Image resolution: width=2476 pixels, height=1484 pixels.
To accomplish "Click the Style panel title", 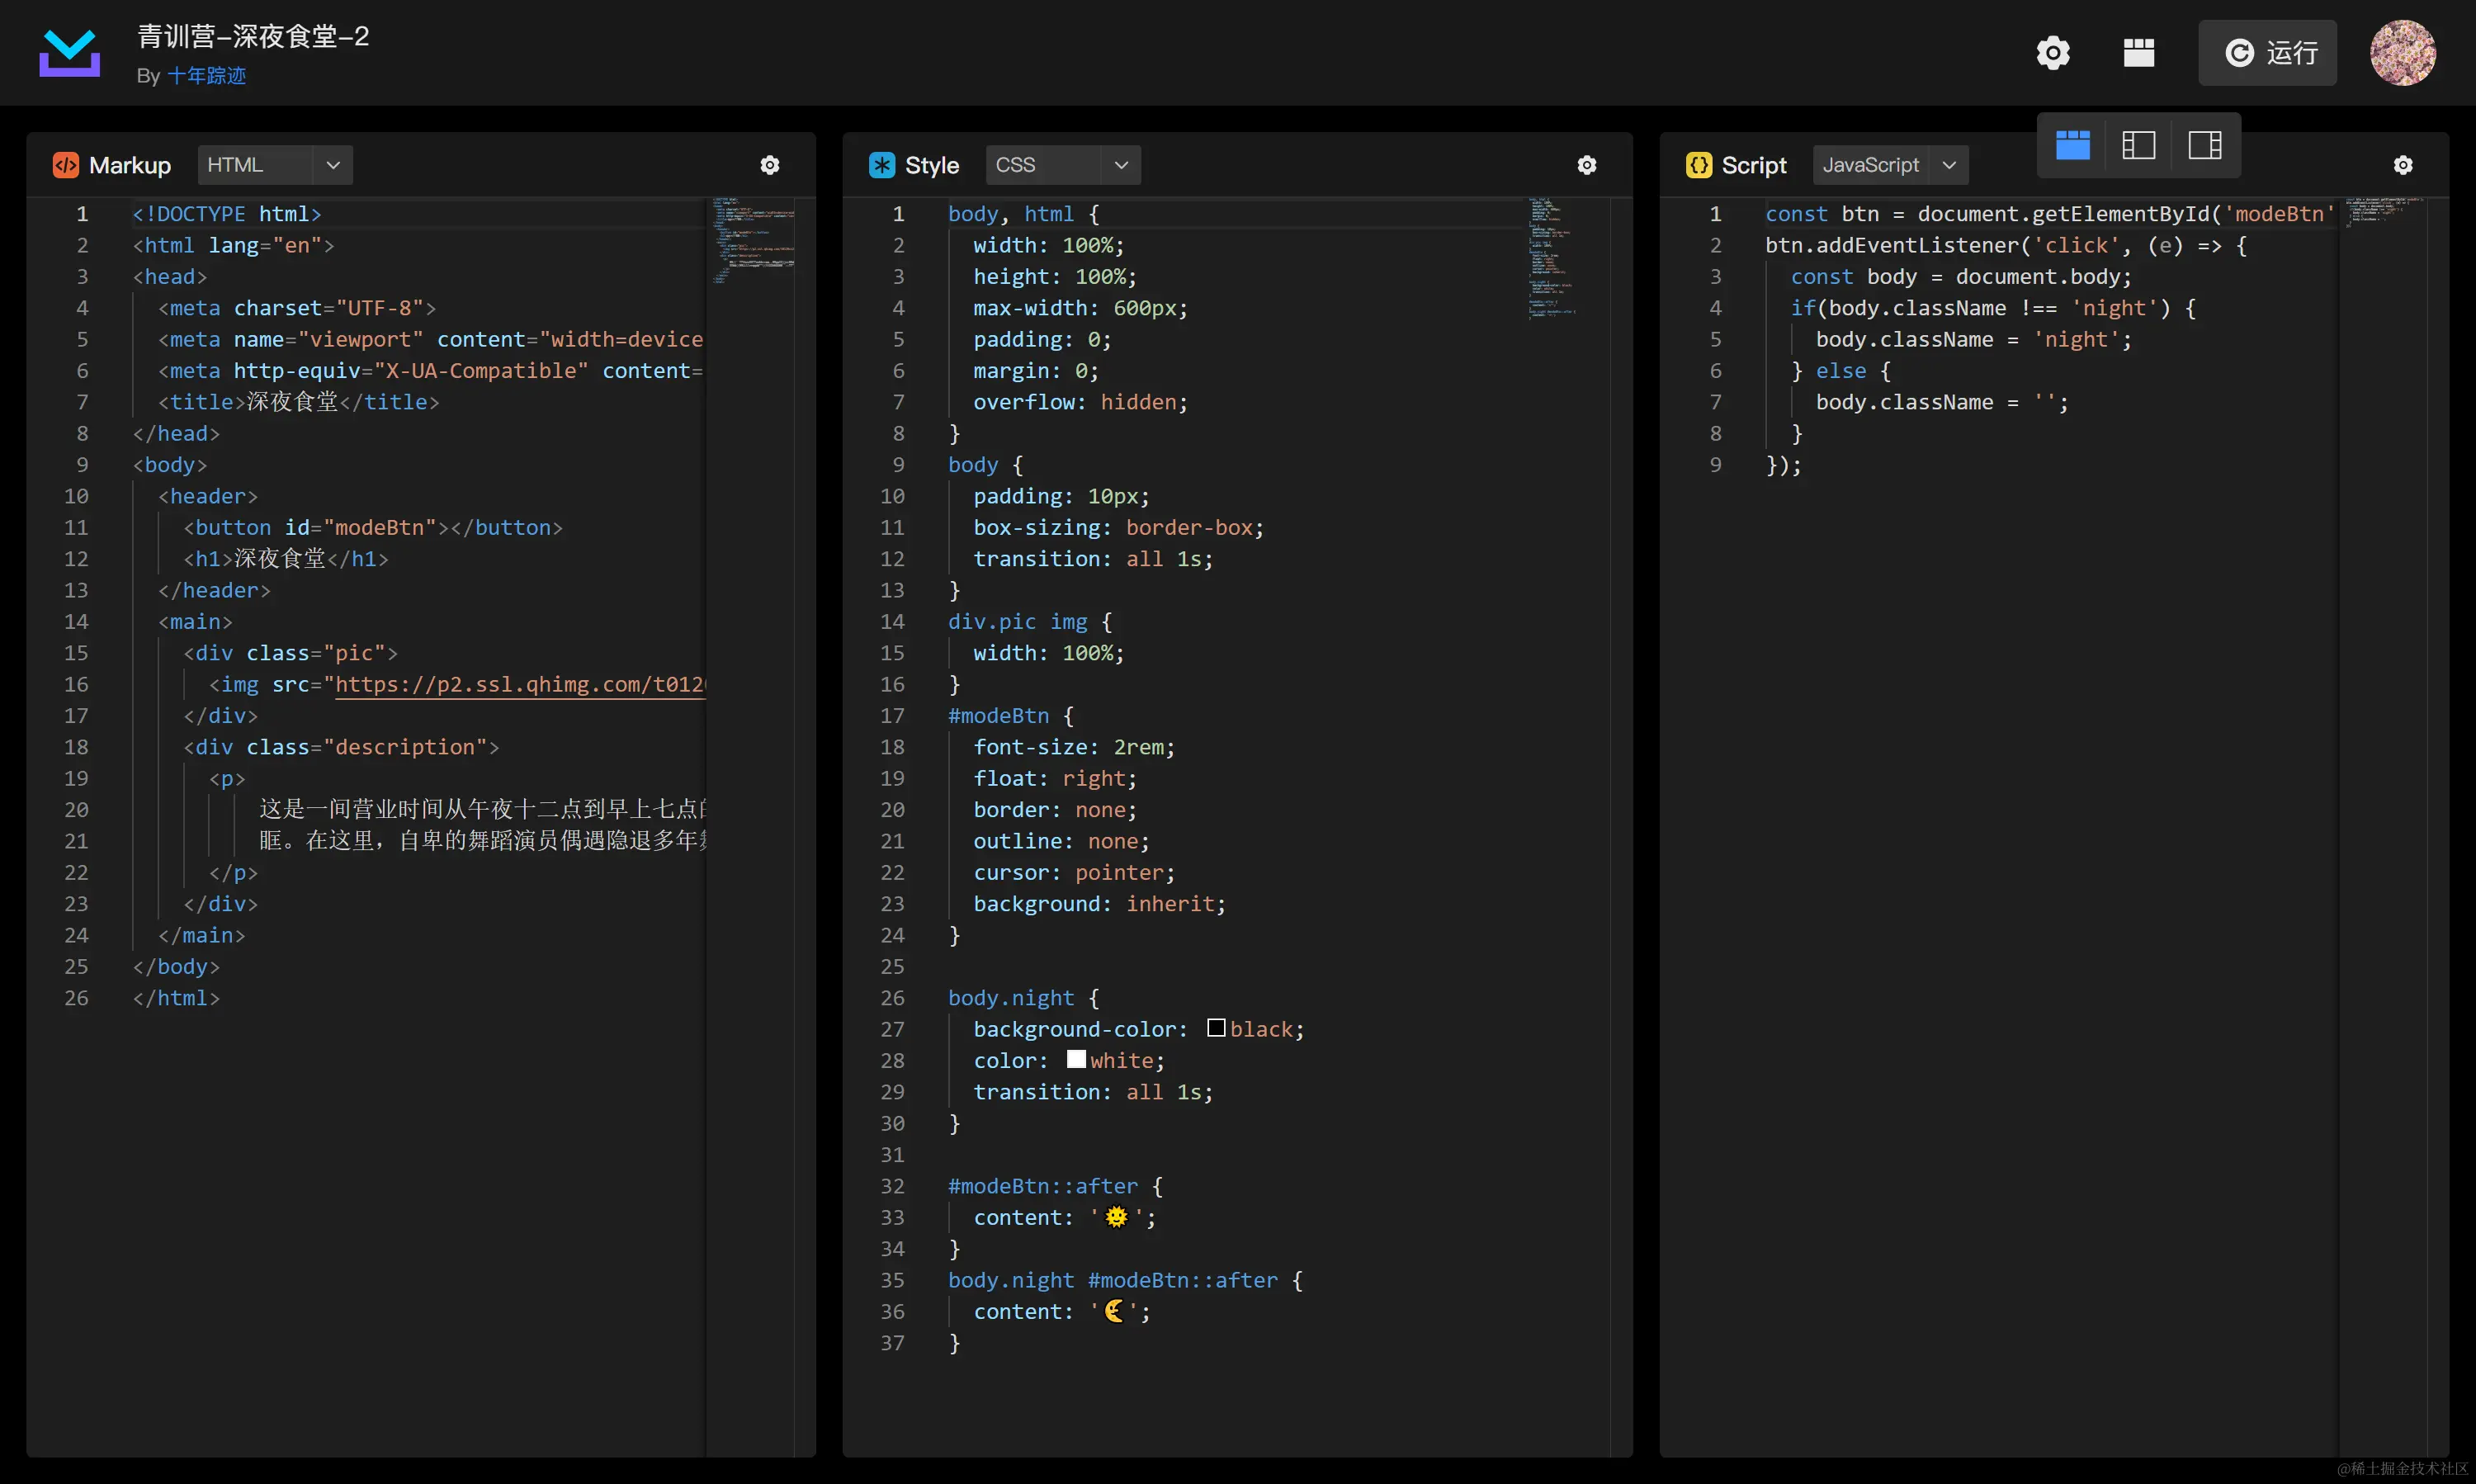I will [931, 165].
